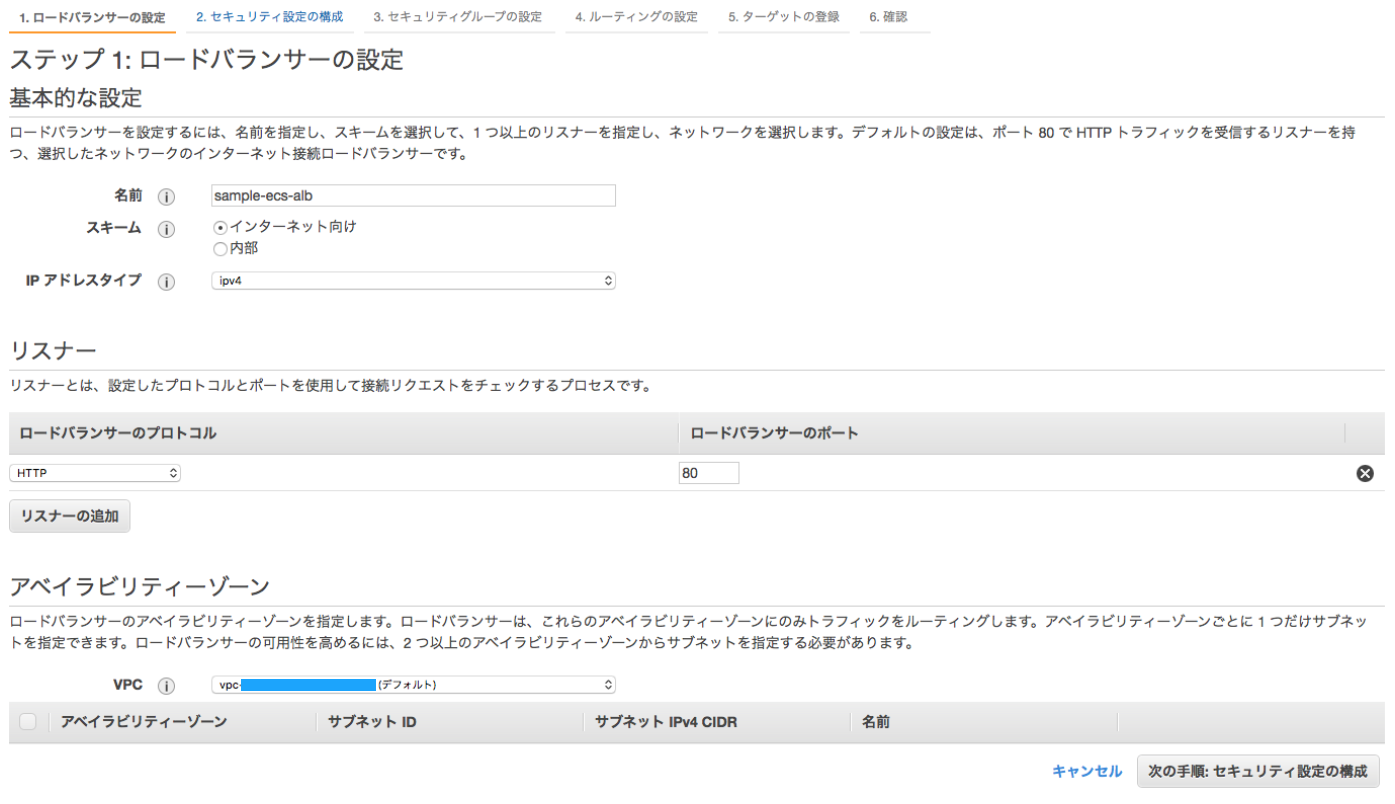Switch to tab 5. ターゲットの登録
1395x804 pixels.
click(x=784, y=17)
